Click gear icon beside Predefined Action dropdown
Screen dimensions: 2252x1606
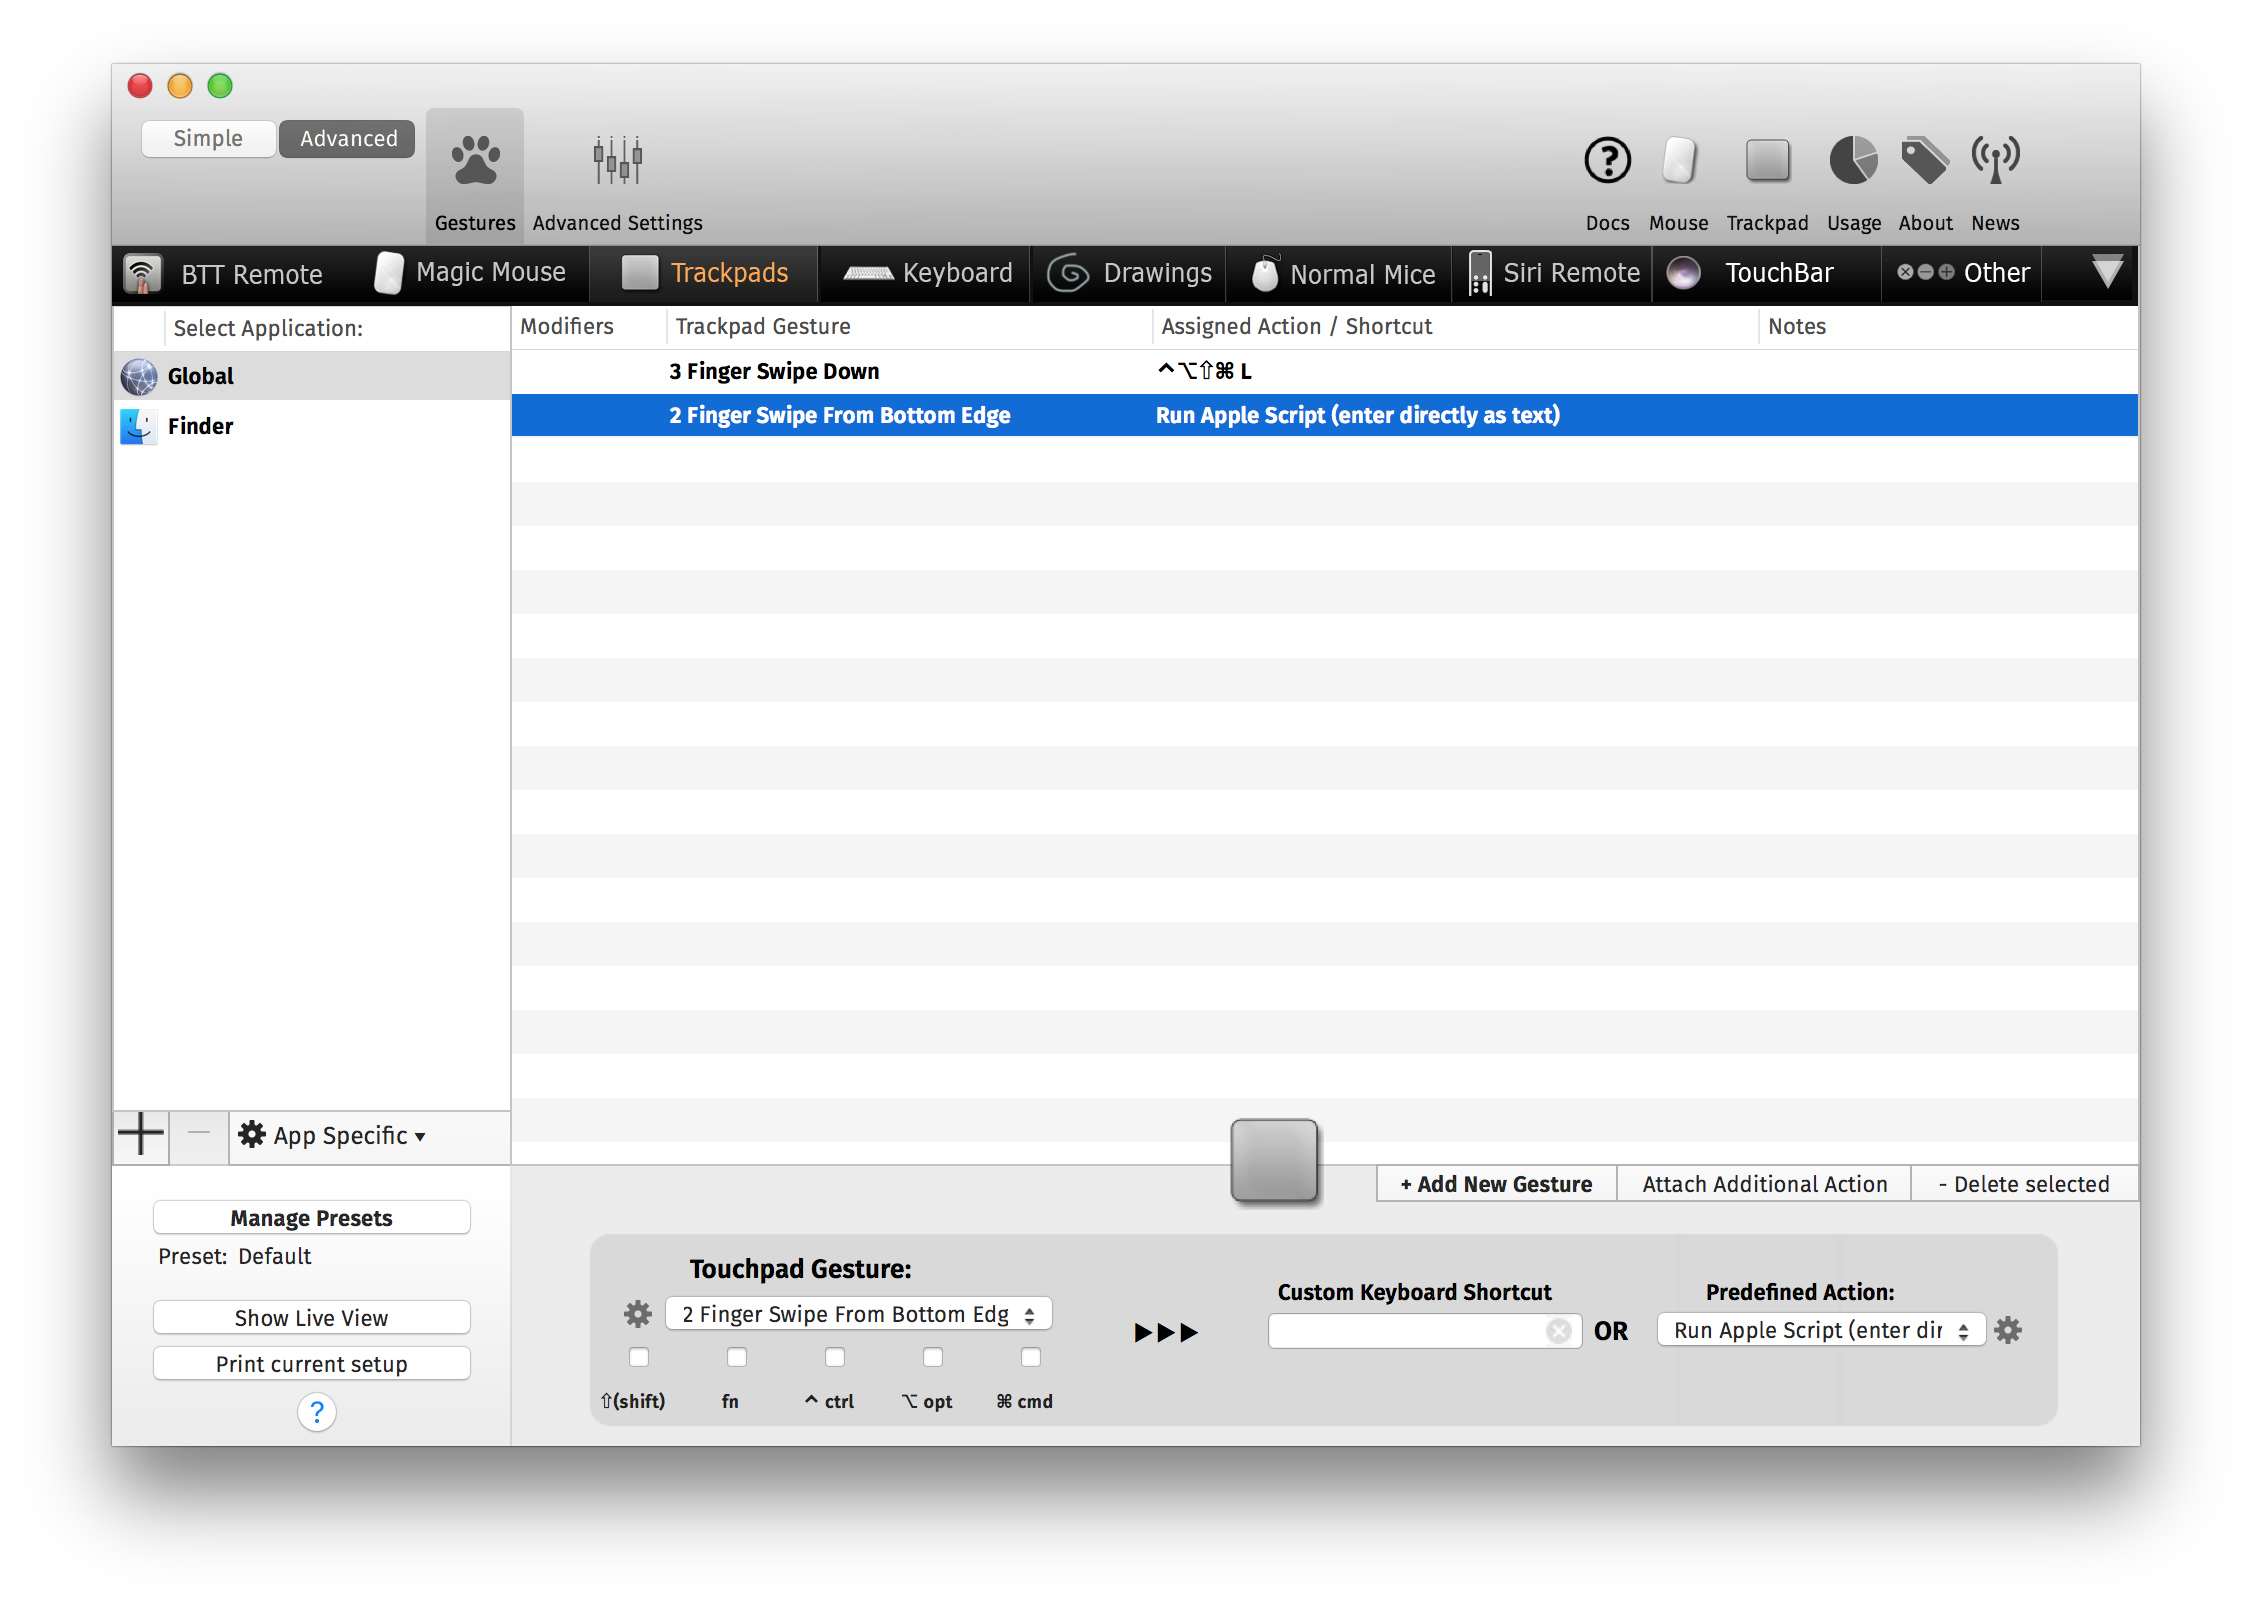[2007, 1330]
